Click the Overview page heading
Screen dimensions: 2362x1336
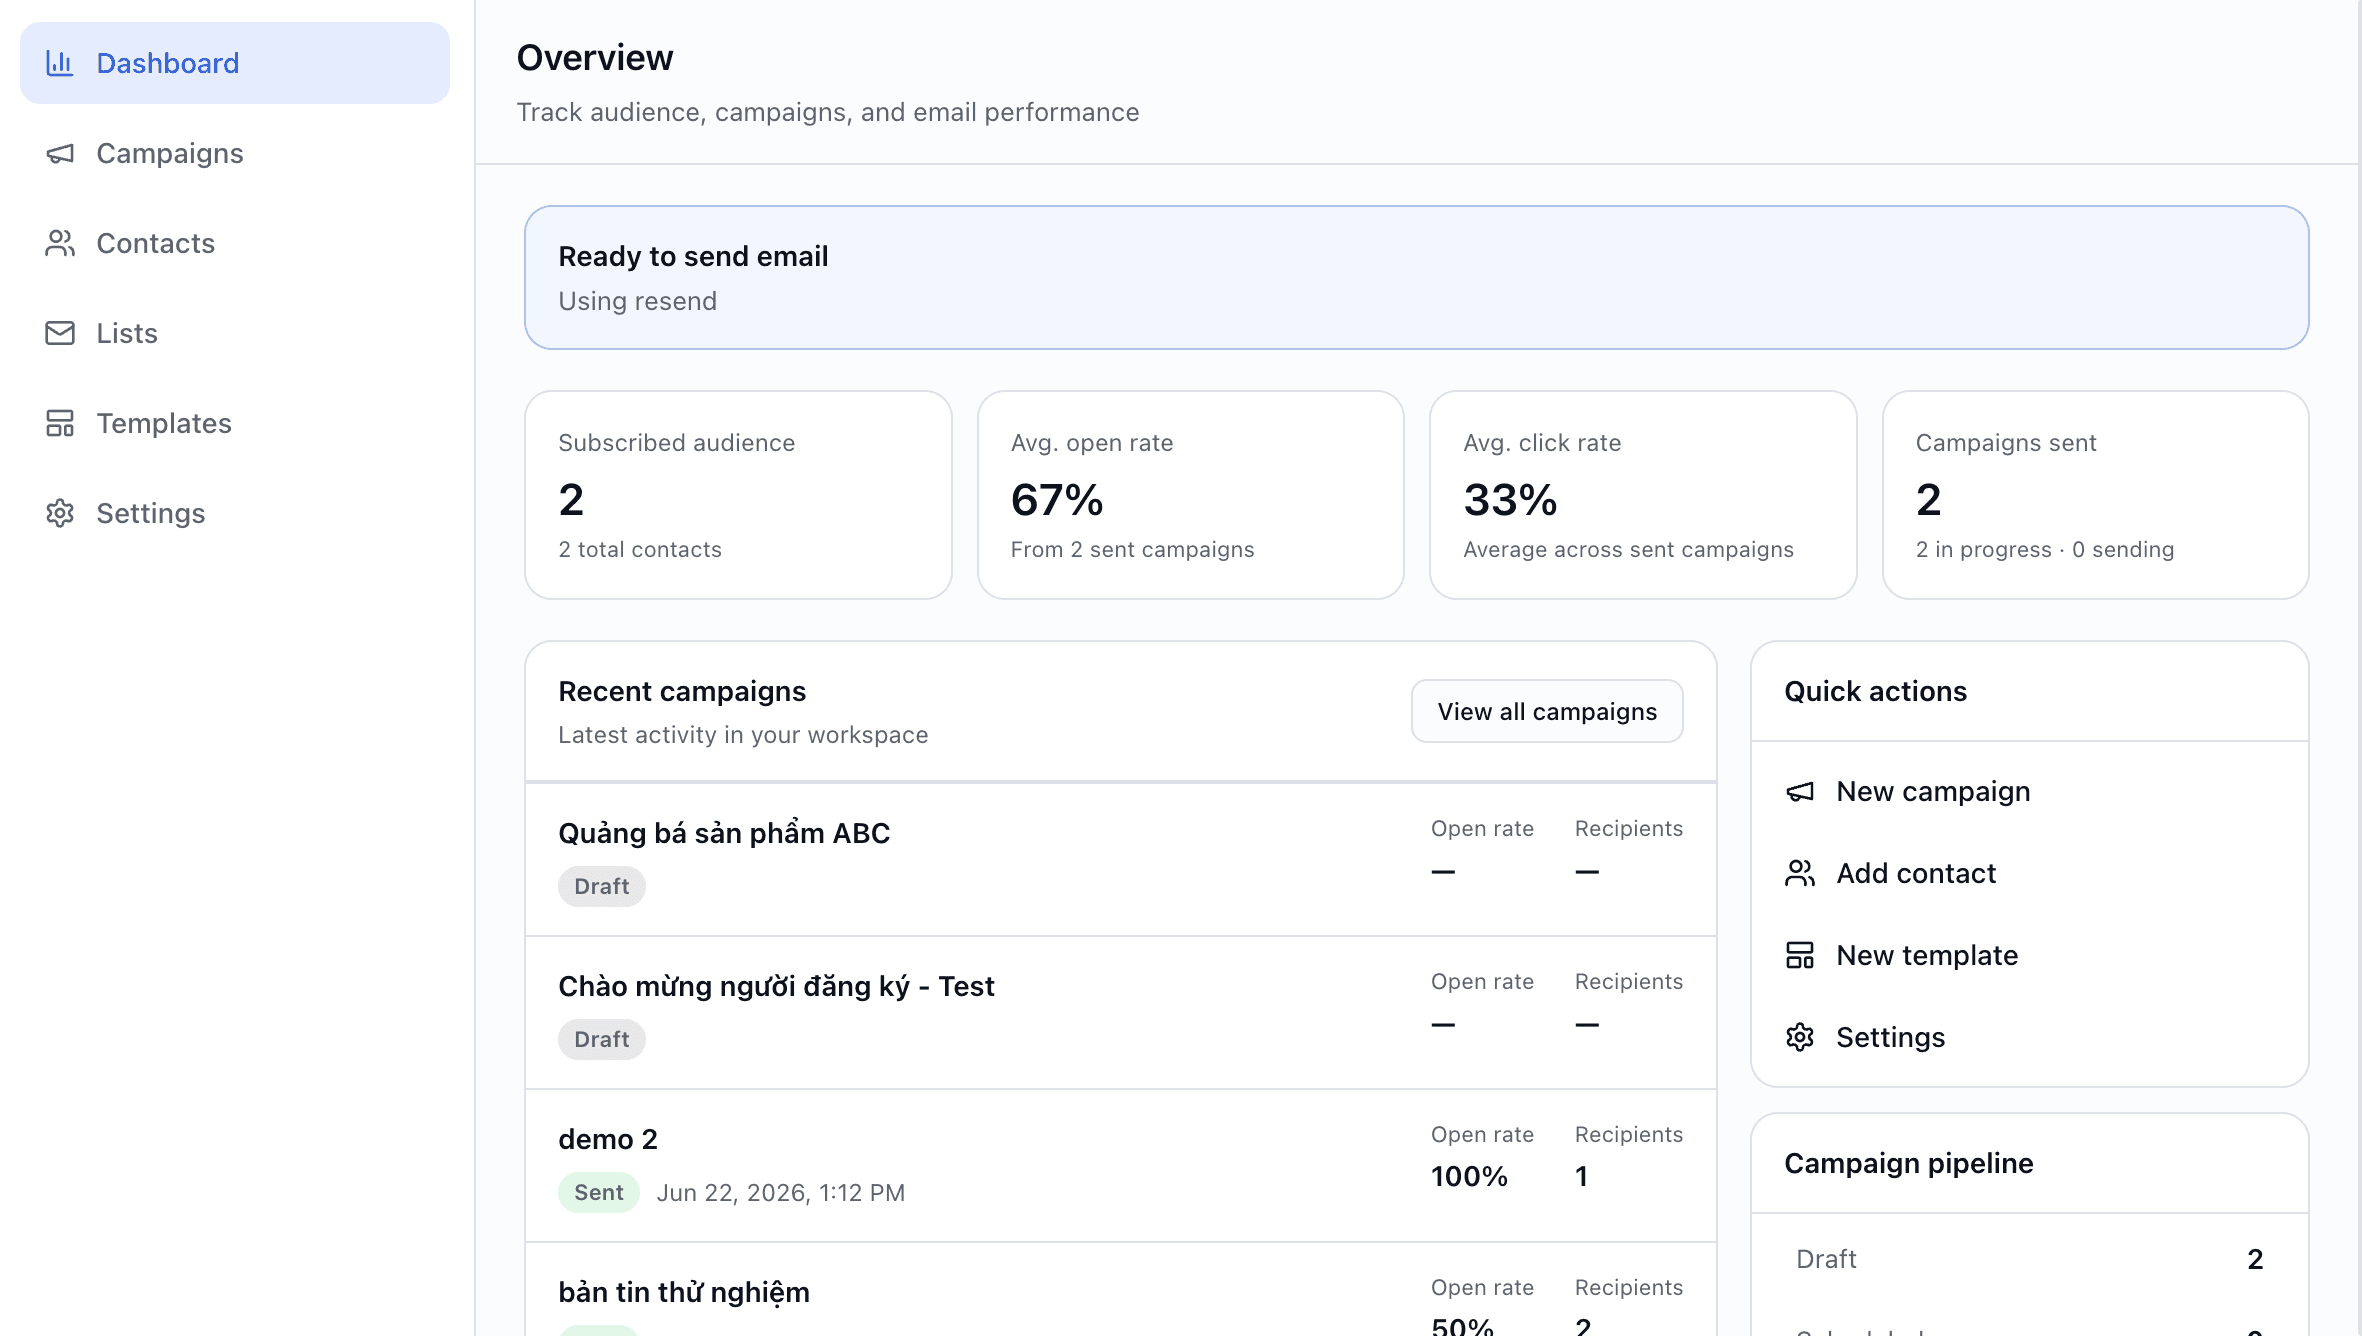[595, 58]
